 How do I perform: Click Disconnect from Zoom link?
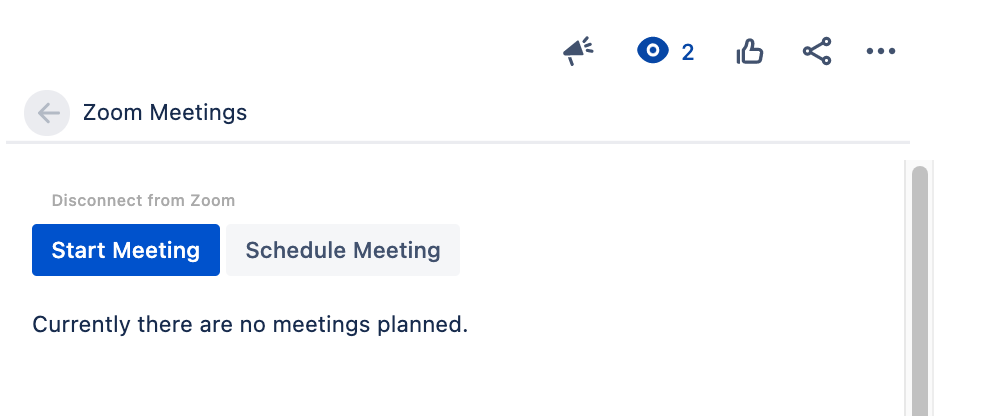[143, 200]
